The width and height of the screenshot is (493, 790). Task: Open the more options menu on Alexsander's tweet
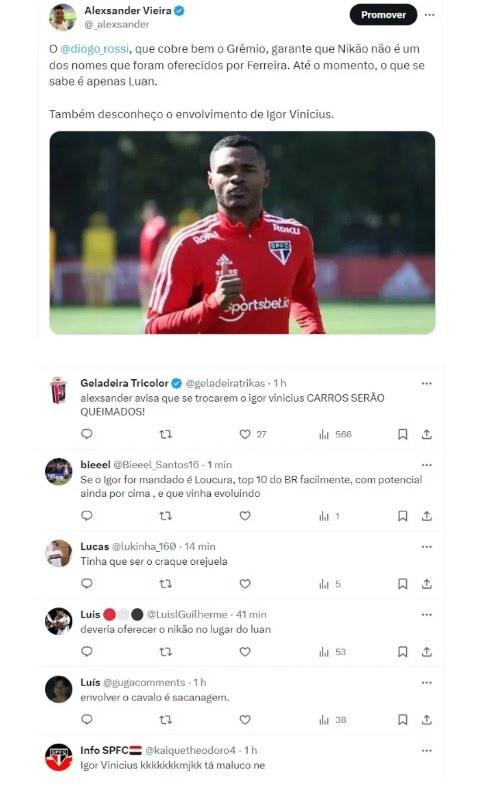pyautogui.click(x=430, y=15)
